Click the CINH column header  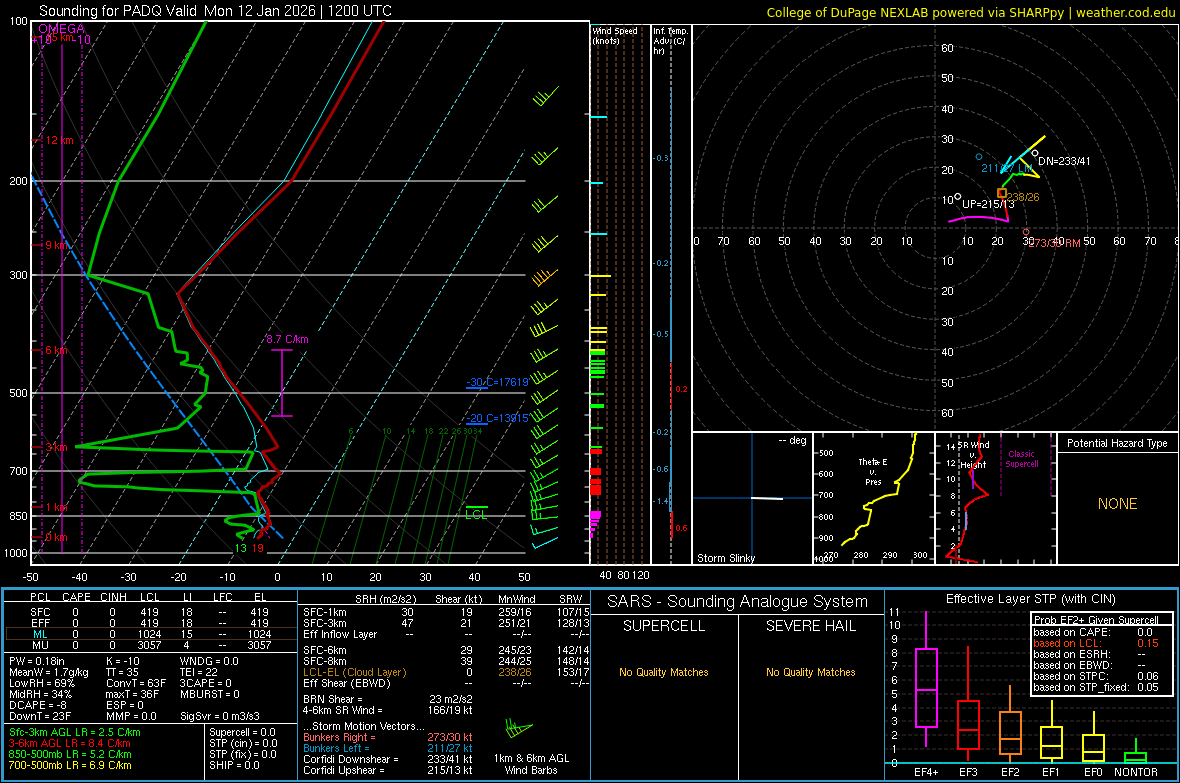click(114, 597)
